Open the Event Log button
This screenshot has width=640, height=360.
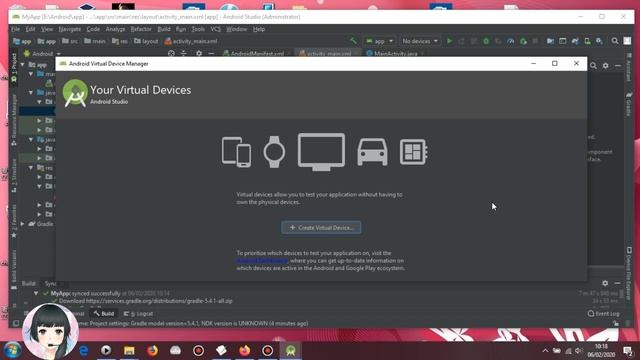tap(604, 313)
